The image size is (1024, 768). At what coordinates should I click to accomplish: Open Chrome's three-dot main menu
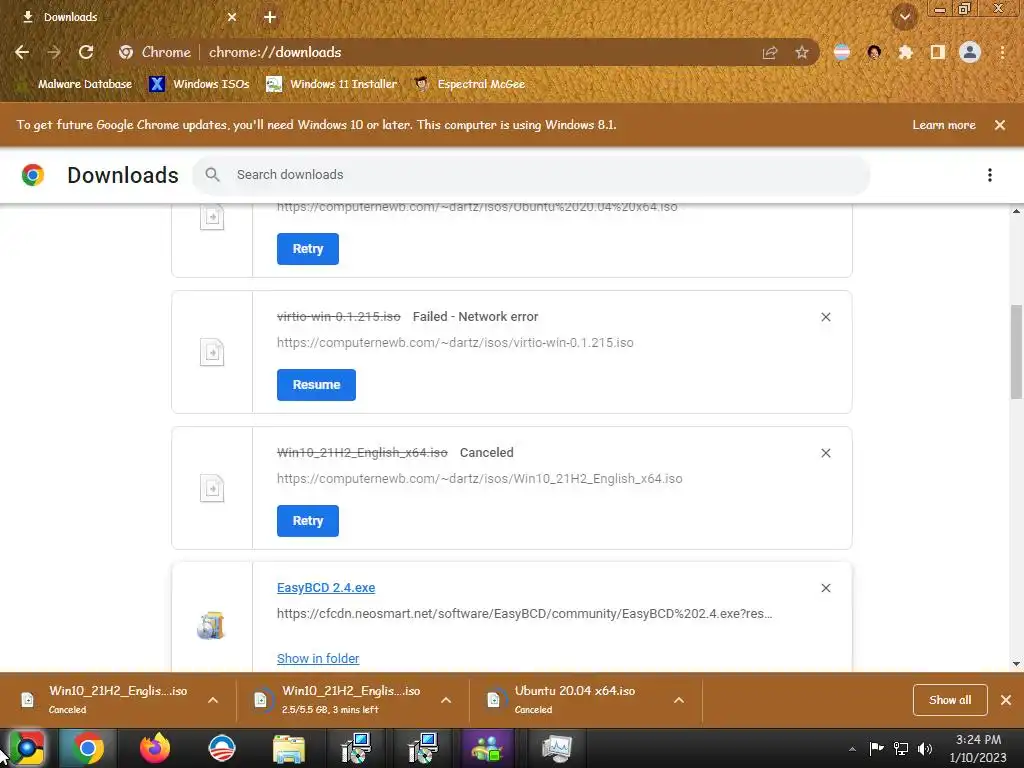click(x=1002, y=52)
